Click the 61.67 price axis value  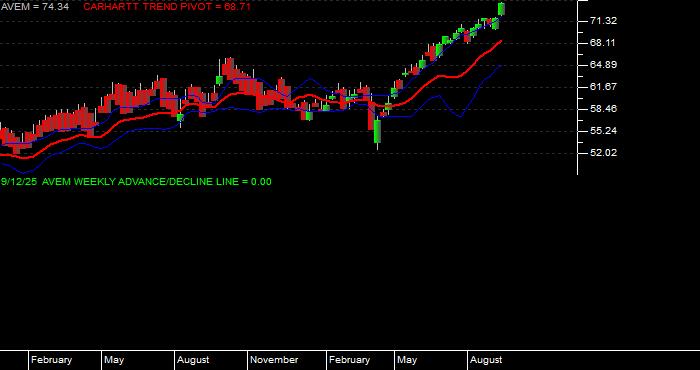coord(603,87)
